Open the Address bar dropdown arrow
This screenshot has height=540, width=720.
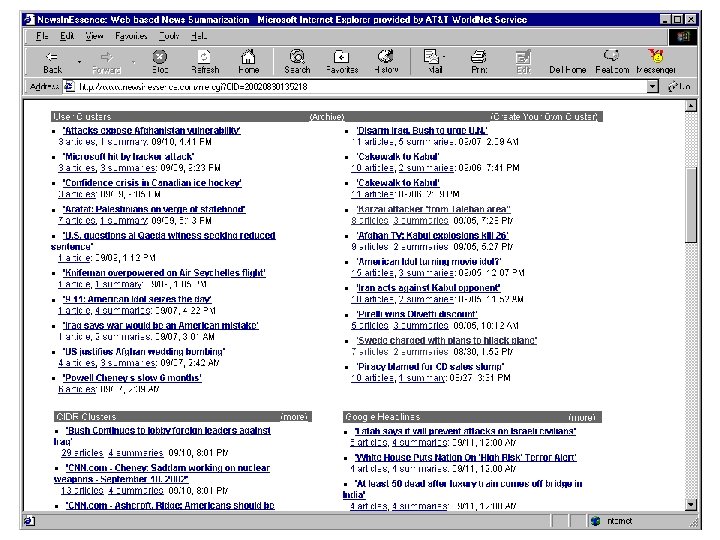652,86
